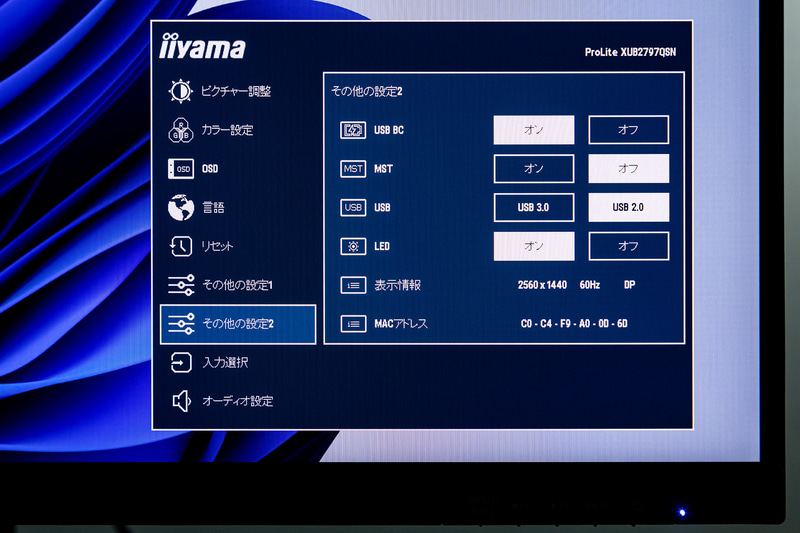Click the USB BC charging icon
800x533 pixels.
[353, 130]
